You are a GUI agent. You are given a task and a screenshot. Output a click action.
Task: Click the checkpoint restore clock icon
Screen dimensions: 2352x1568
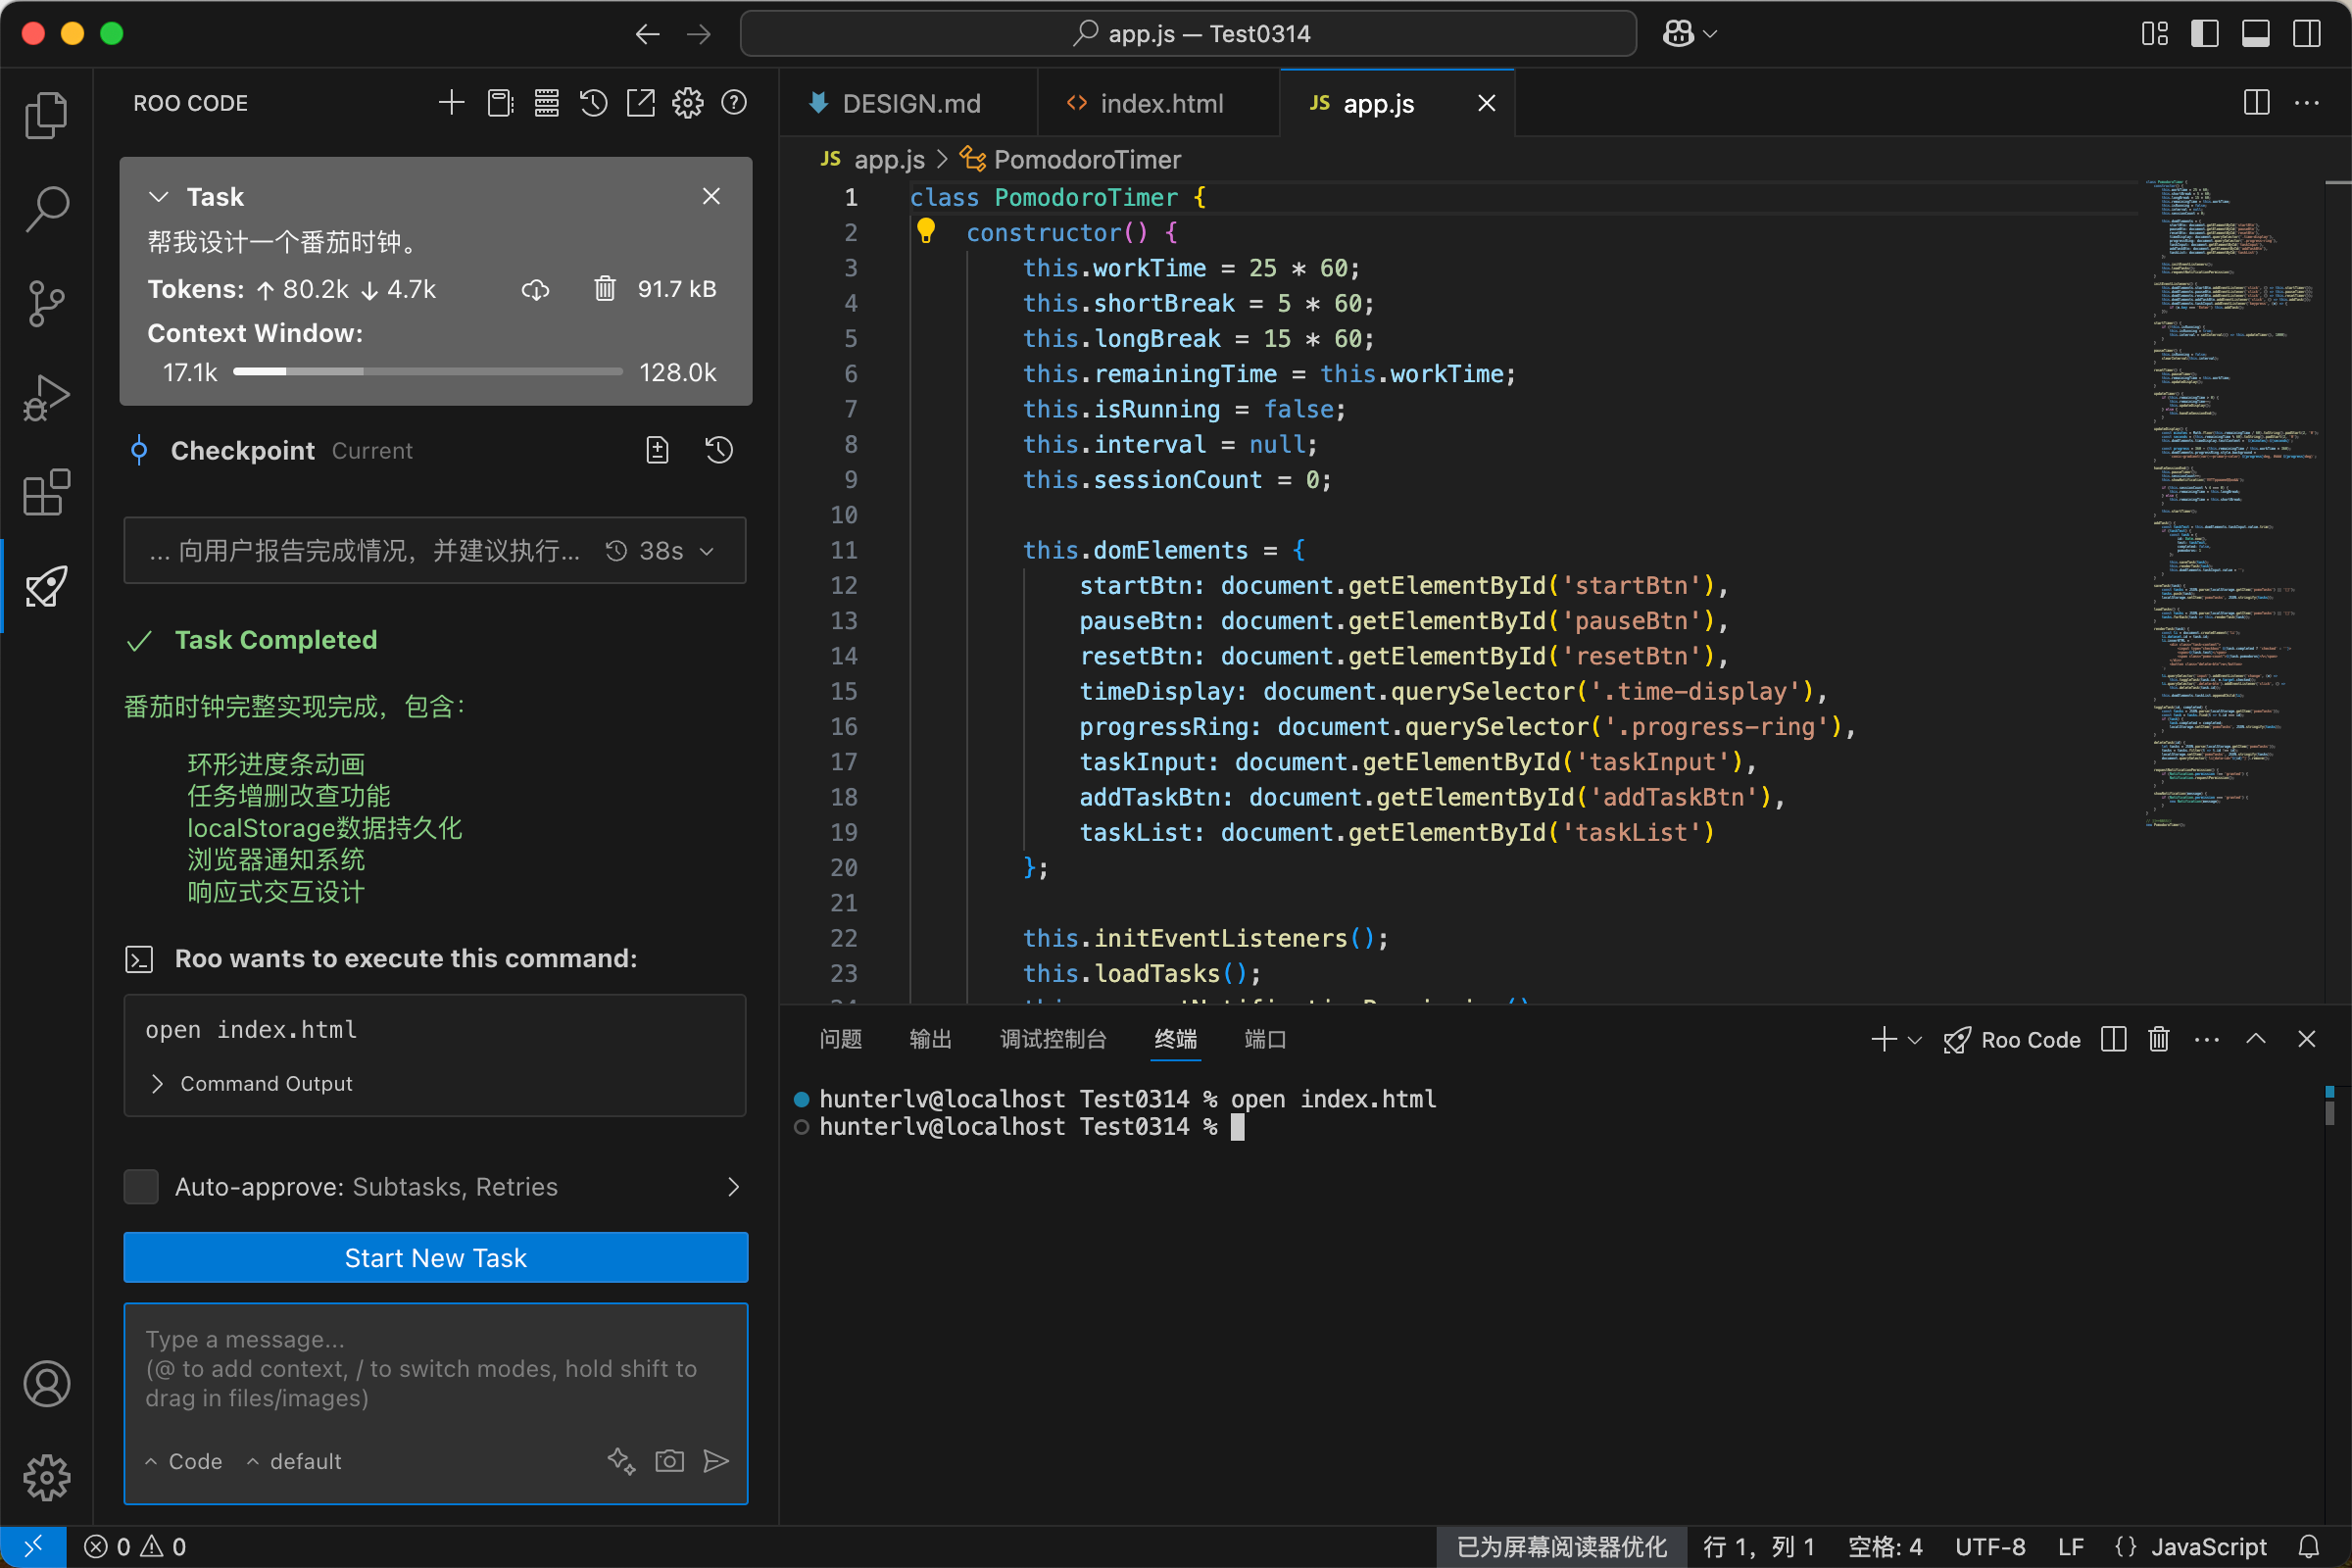coord(719,451)
